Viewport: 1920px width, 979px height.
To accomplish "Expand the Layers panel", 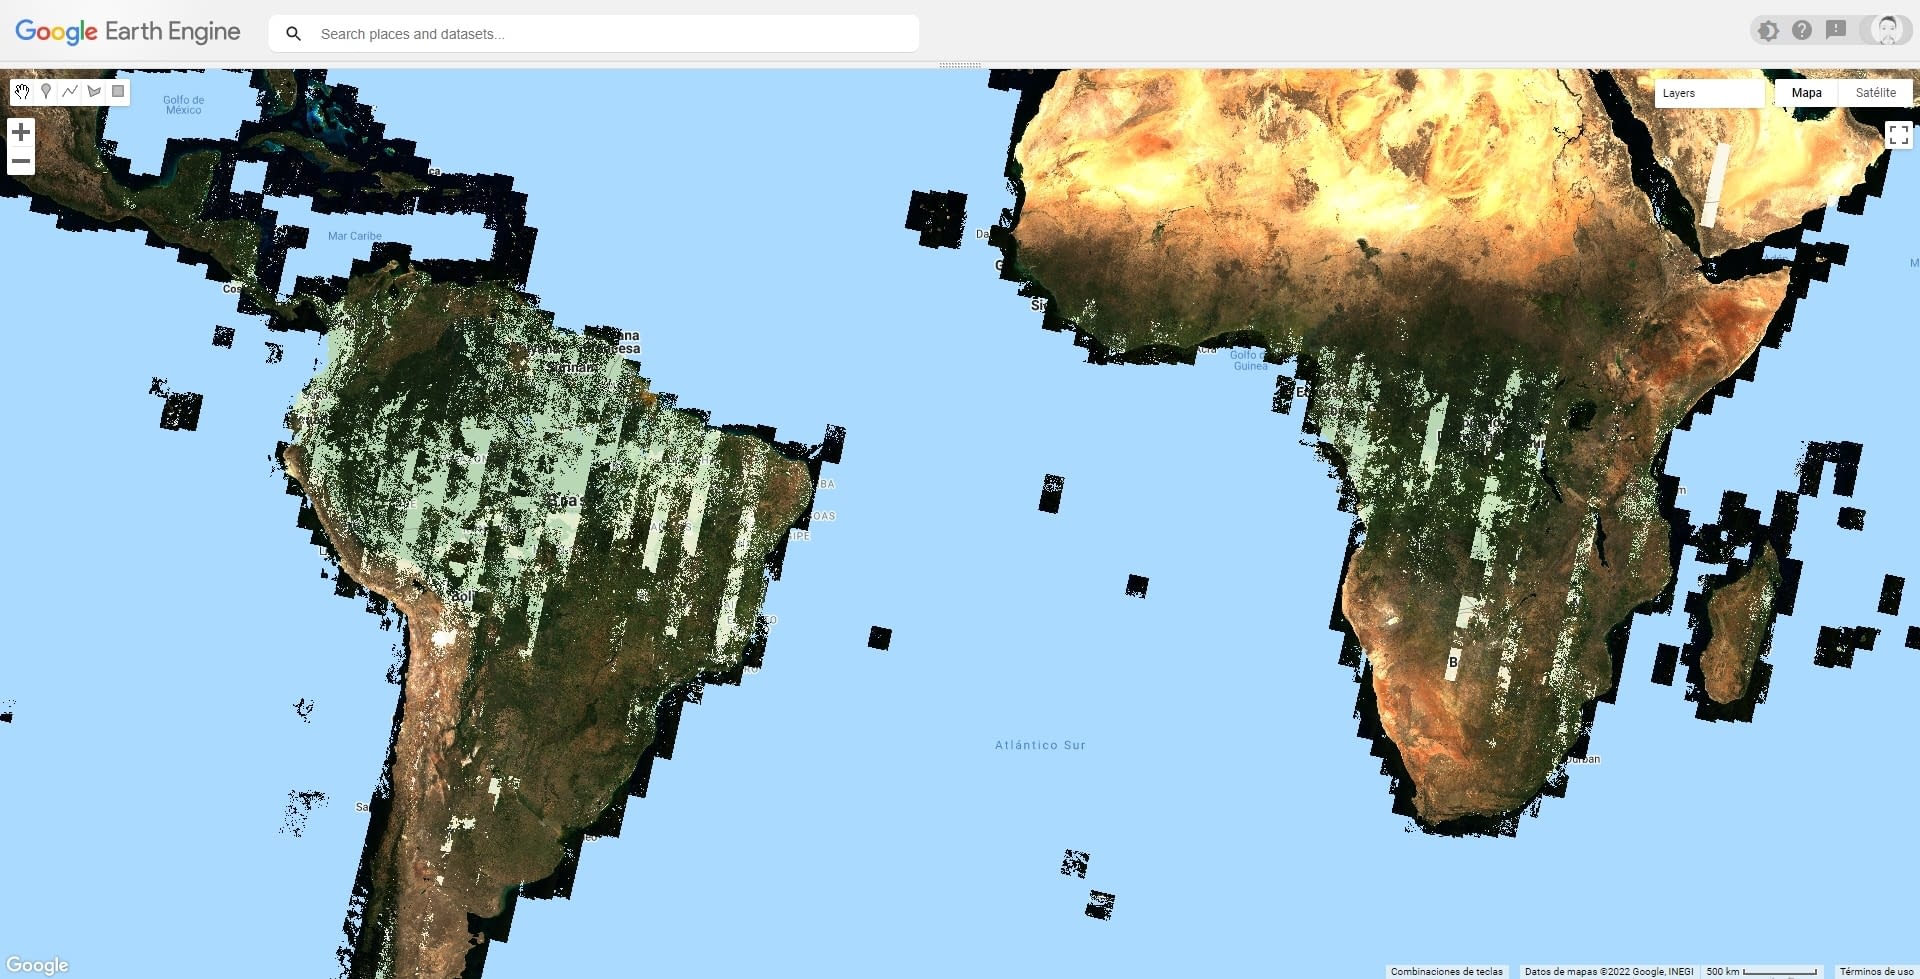I will point(1708,93).
